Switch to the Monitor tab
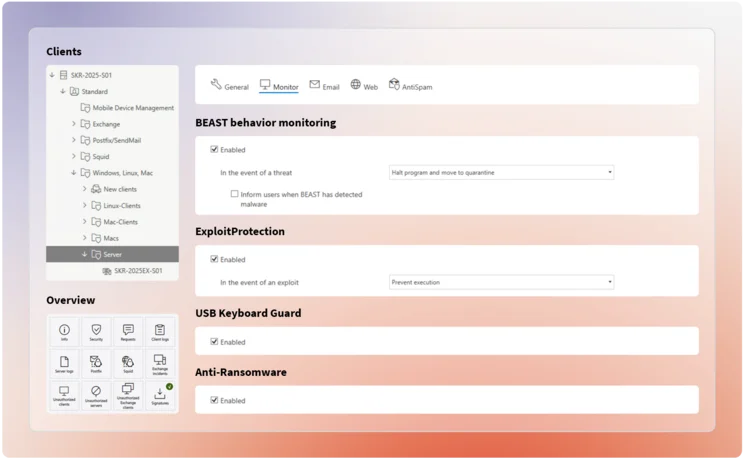The width and height of the screenshot is (744, 460). click(279, 85)
